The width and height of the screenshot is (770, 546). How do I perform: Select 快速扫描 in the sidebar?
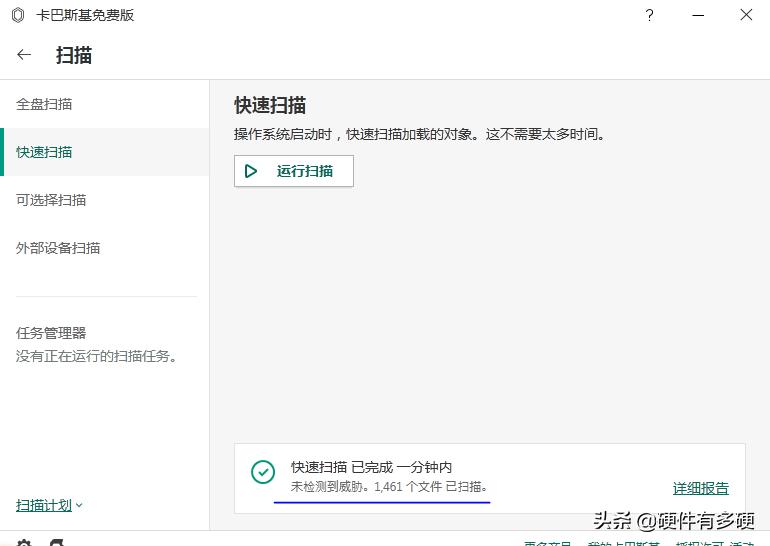(105, 152)
